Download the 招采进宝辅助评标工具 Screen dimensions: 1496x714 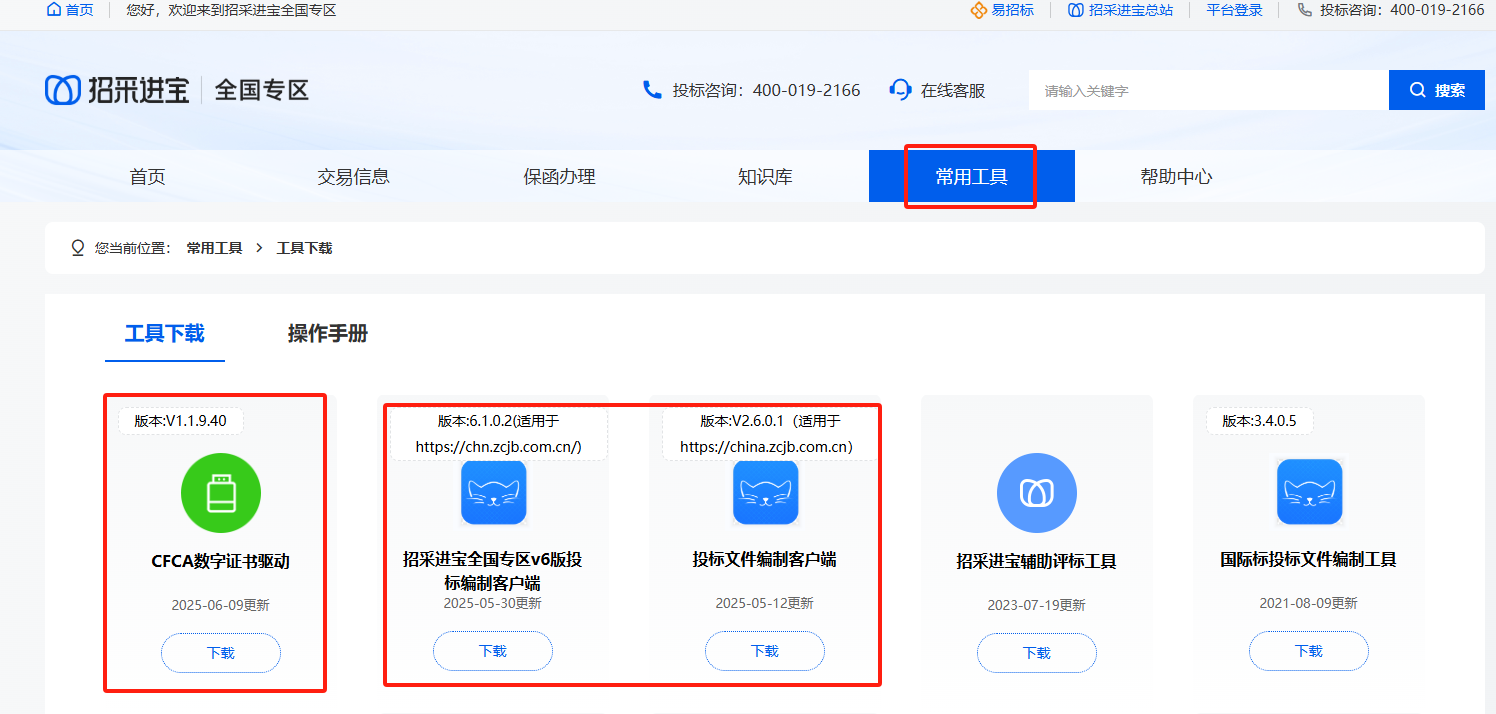click(x=1037, y=653)
